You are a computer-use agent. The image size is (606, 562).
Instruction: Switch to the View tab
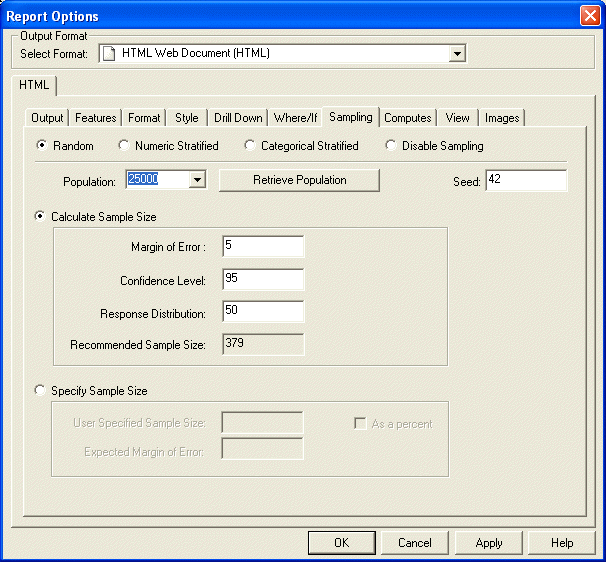coord(457,118)
